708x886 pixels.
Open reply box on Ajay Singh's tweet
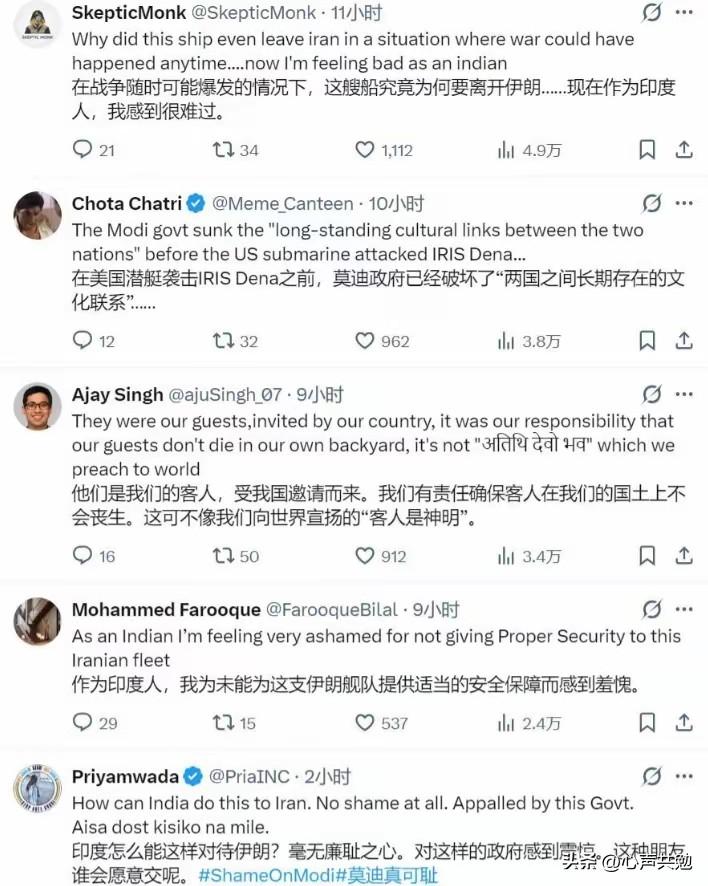coord(82,555)
